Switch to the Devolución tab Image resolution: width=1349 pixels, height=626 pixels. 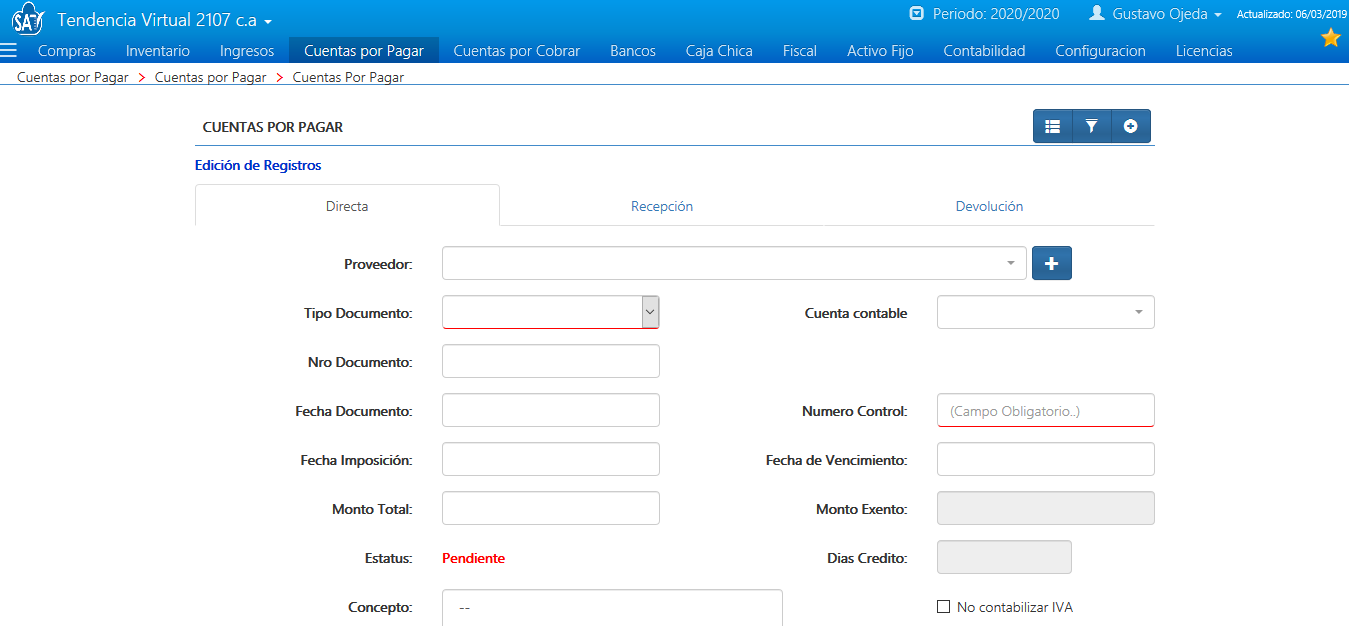(989, 206)
